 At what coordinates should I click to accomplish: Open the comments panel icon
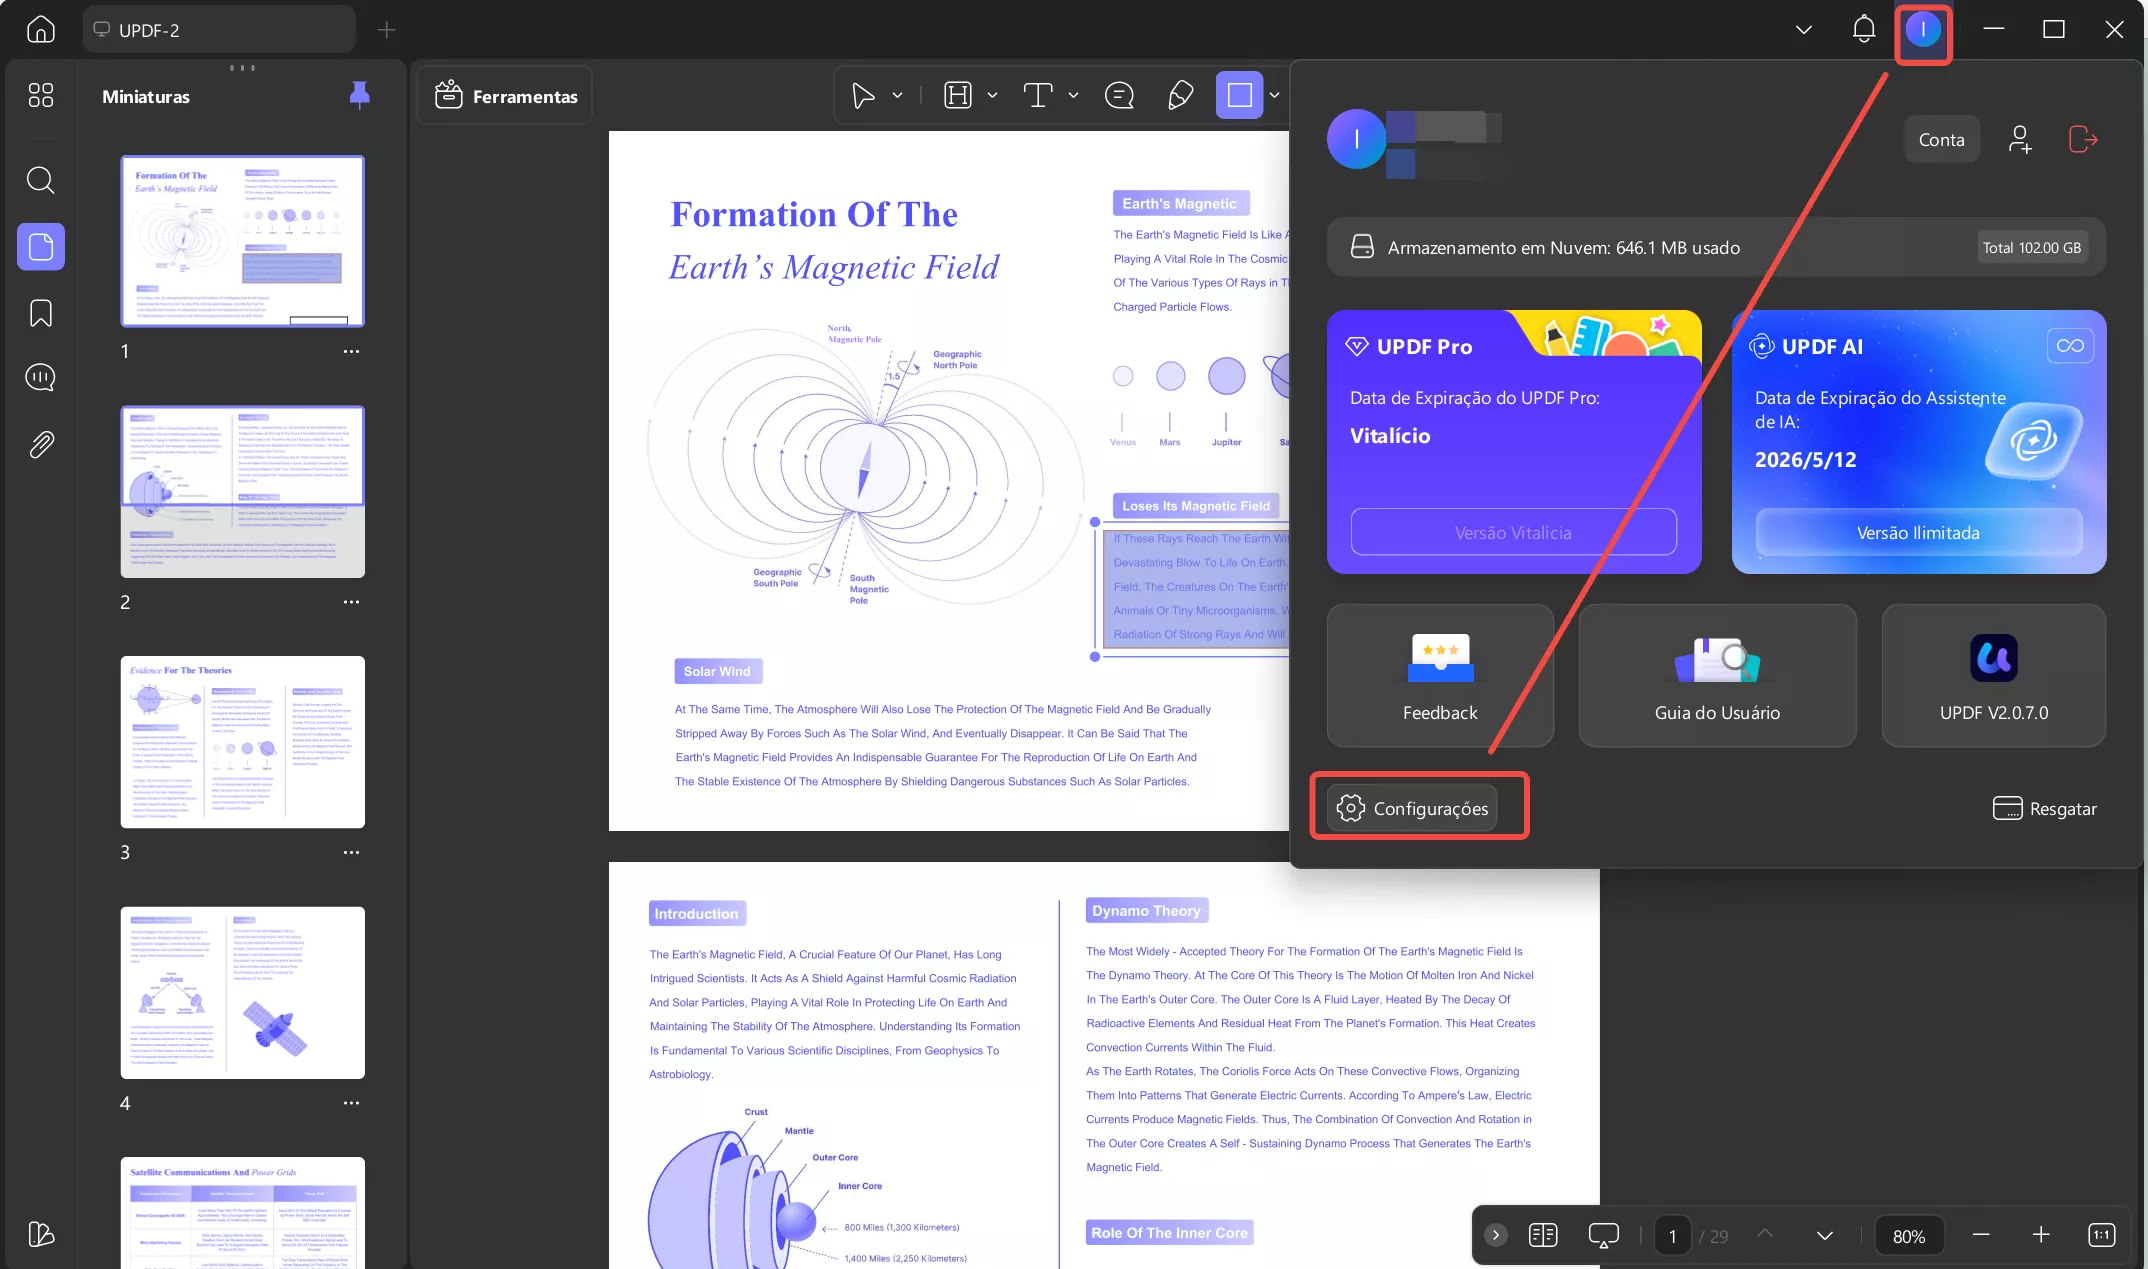[x=40, y=378]
